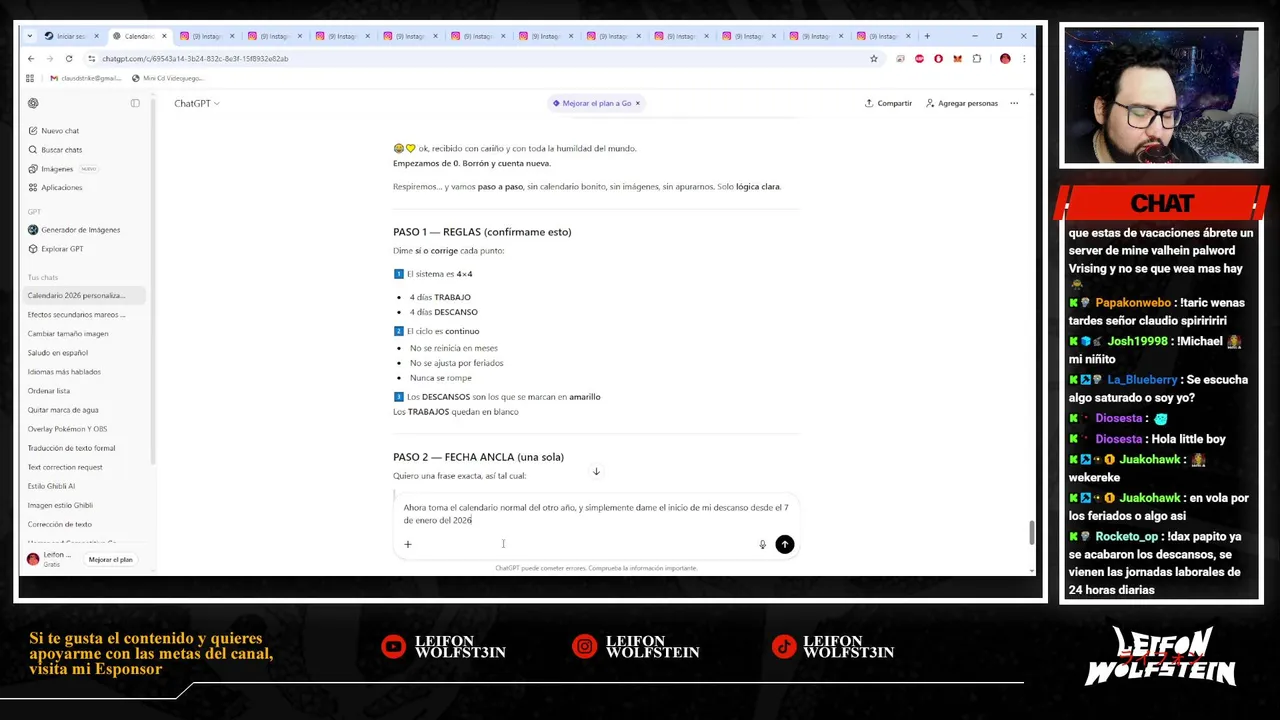
Task: Expand the ChatGPT model selector
Action: coord(196,103)
